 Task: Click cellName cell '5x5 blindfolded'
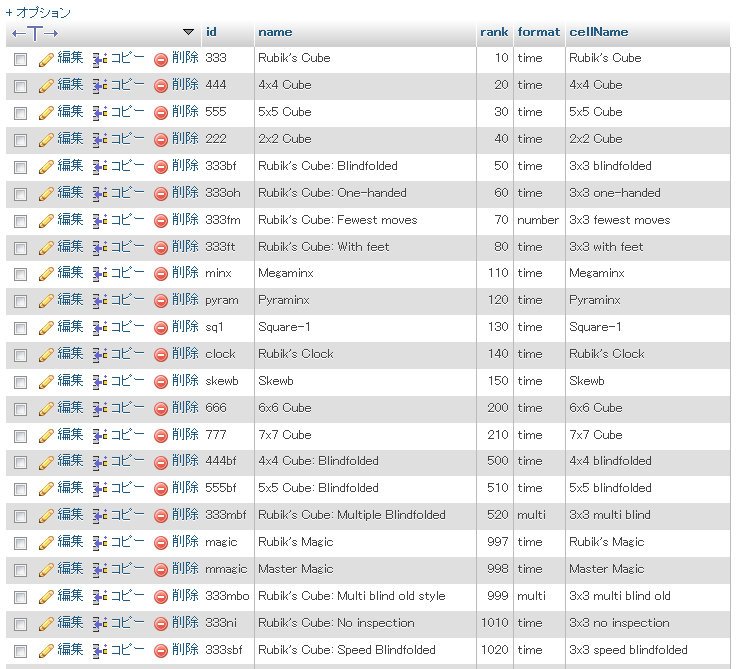point(610,488)
